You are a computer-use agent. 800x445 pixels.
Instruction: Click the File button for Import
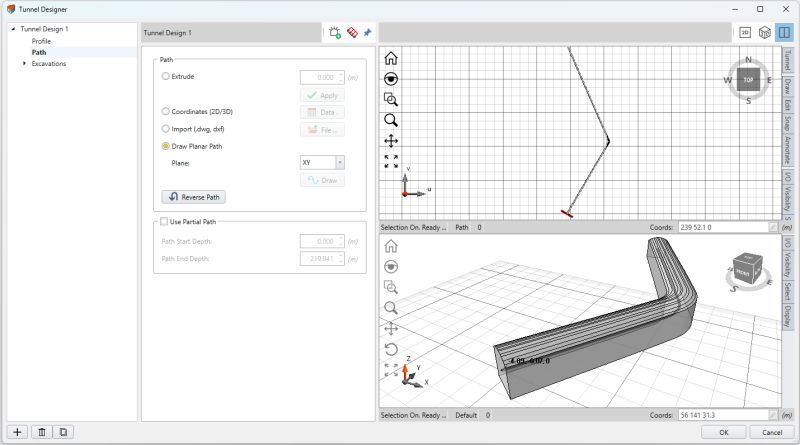point(322,130)
